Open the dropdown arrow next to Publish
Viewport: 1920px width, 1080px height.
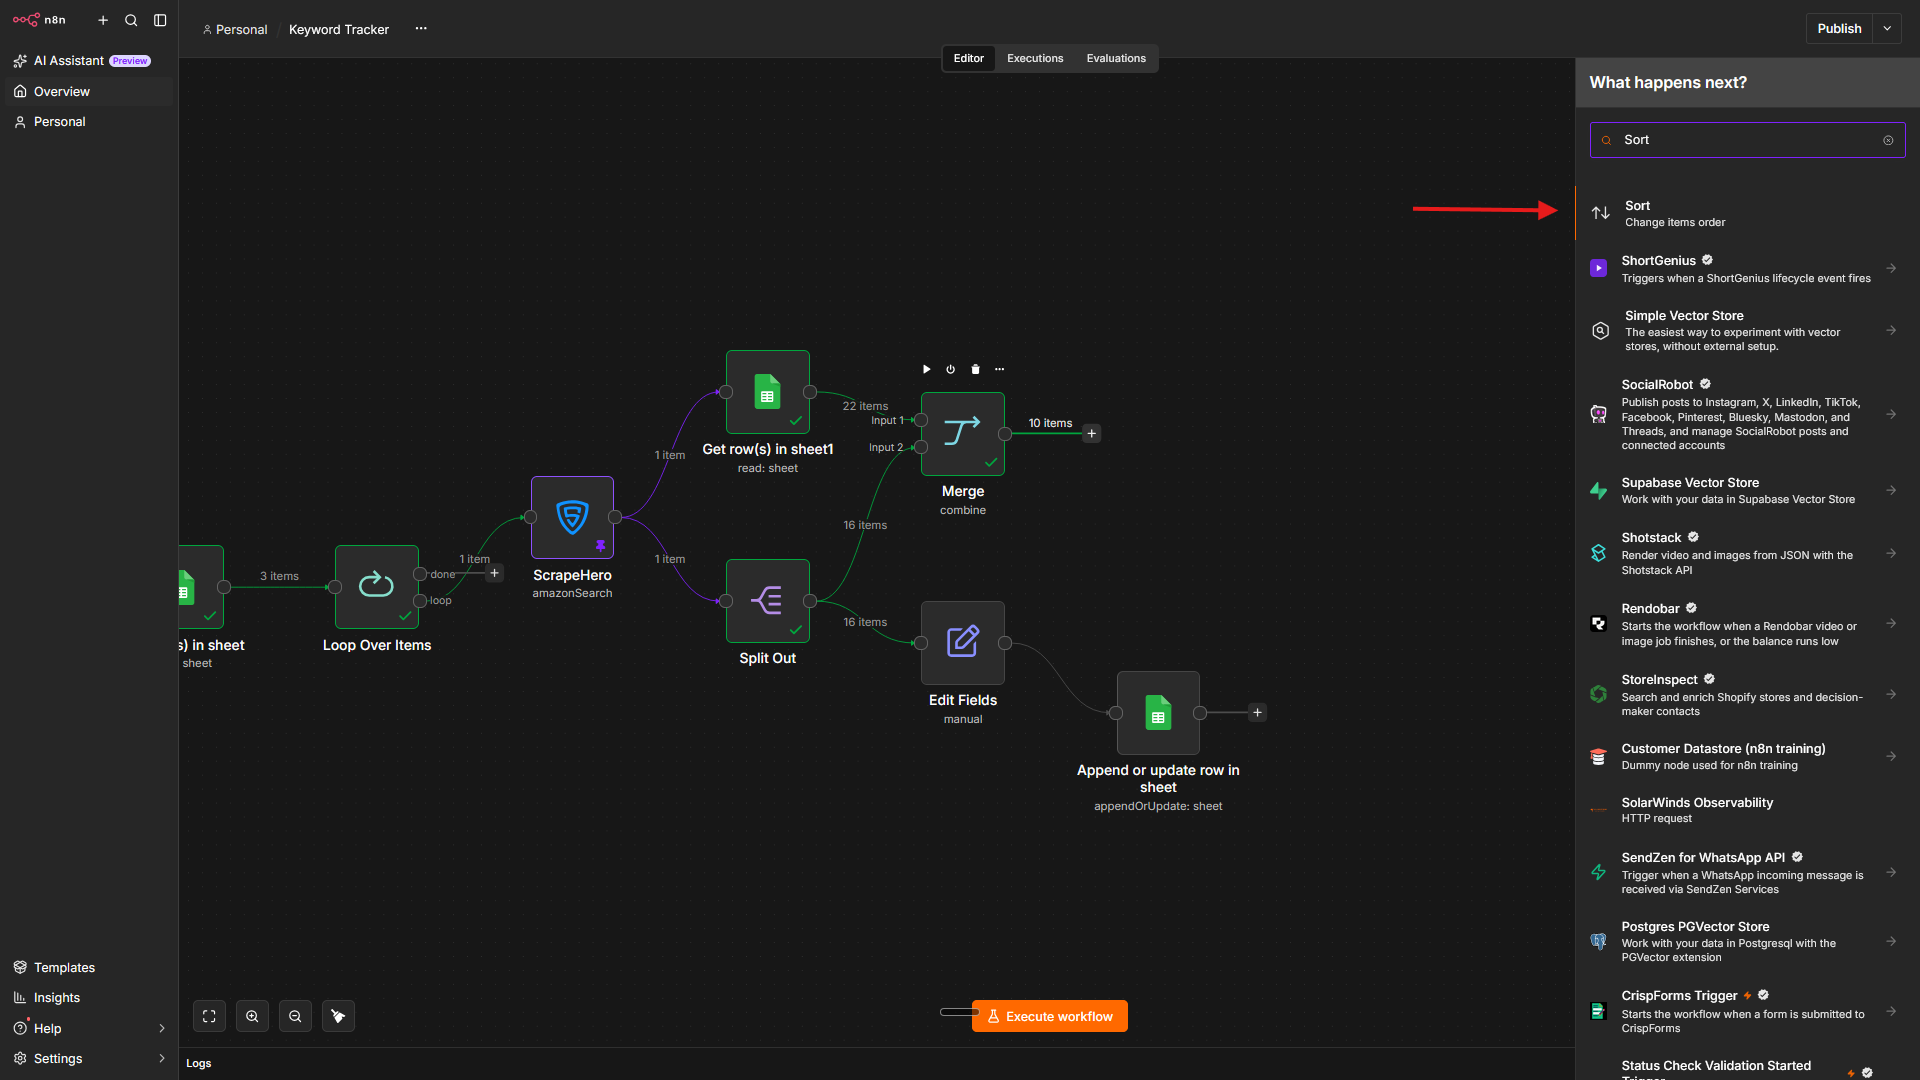[x=1887, y=28]
